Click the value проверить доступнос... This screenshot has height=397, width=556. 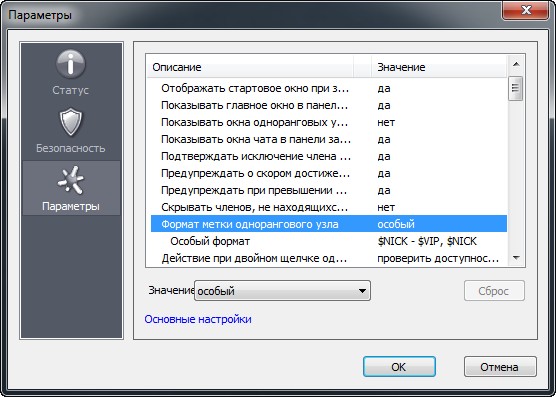438,258
